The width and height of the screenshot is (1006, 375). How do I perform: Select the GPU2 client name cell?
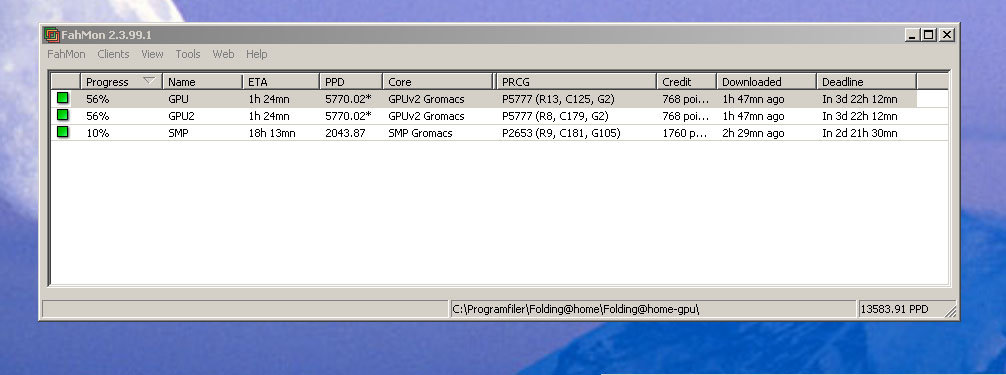182,116
